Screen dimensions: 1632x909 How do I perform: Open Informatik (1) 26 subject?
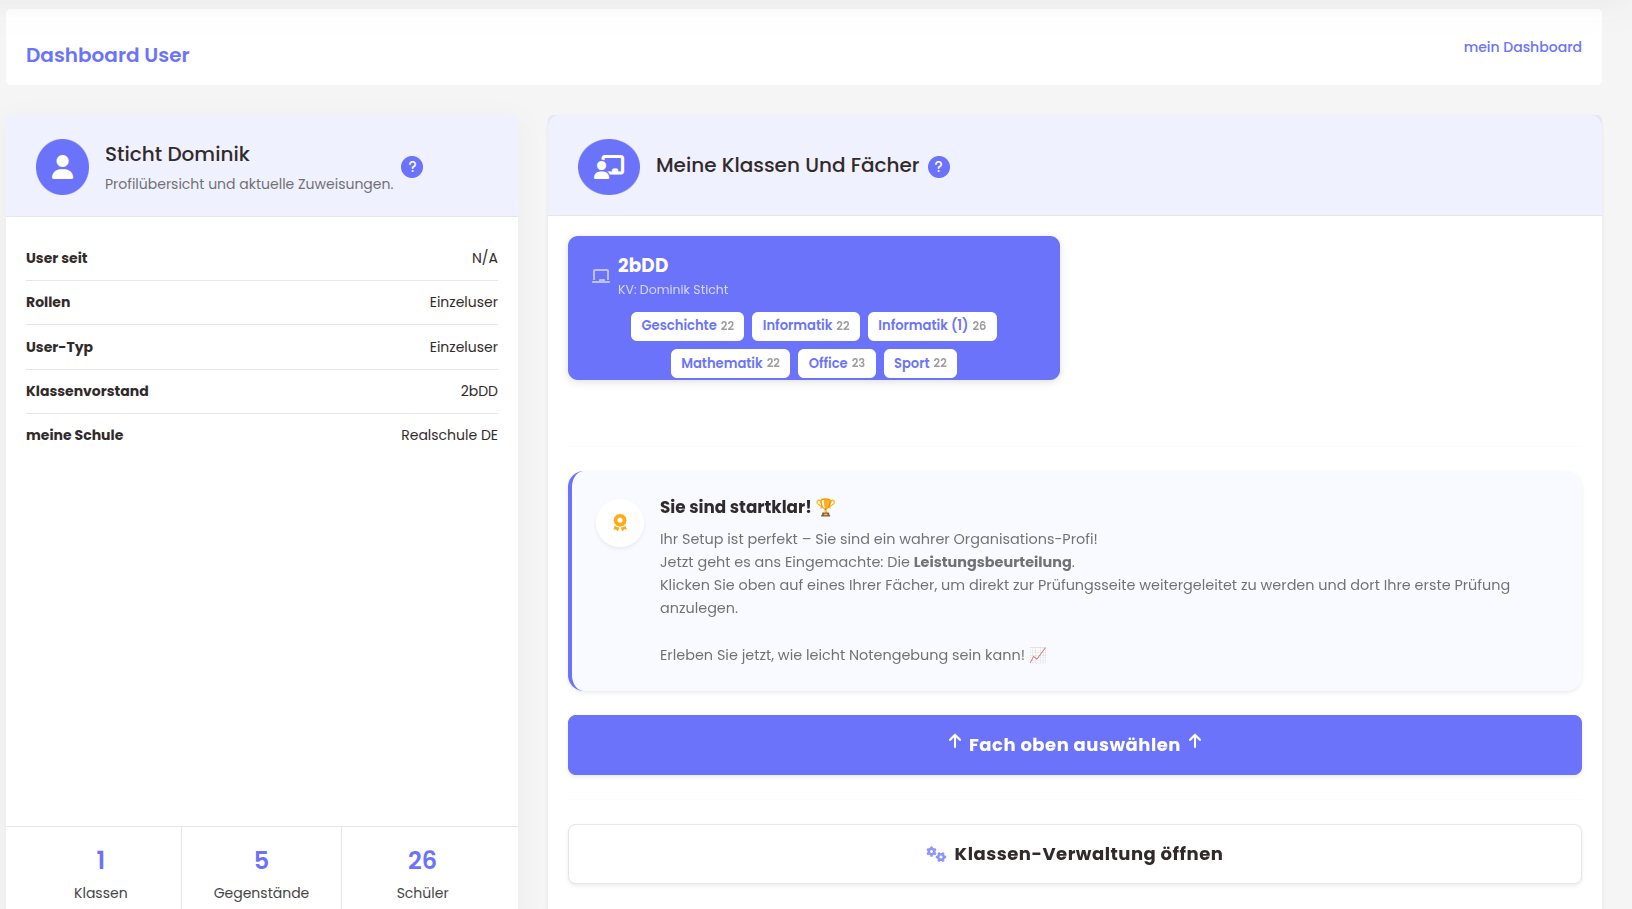click(x=931, y=326)
